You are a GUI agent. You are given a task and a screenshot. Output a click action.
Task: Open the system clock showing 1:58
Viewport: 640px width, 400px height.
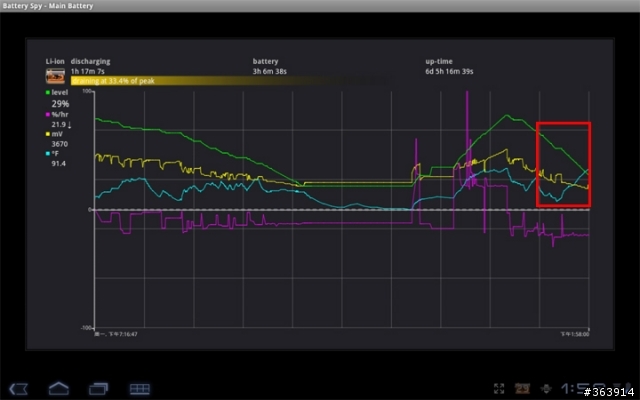pos(583,388)
